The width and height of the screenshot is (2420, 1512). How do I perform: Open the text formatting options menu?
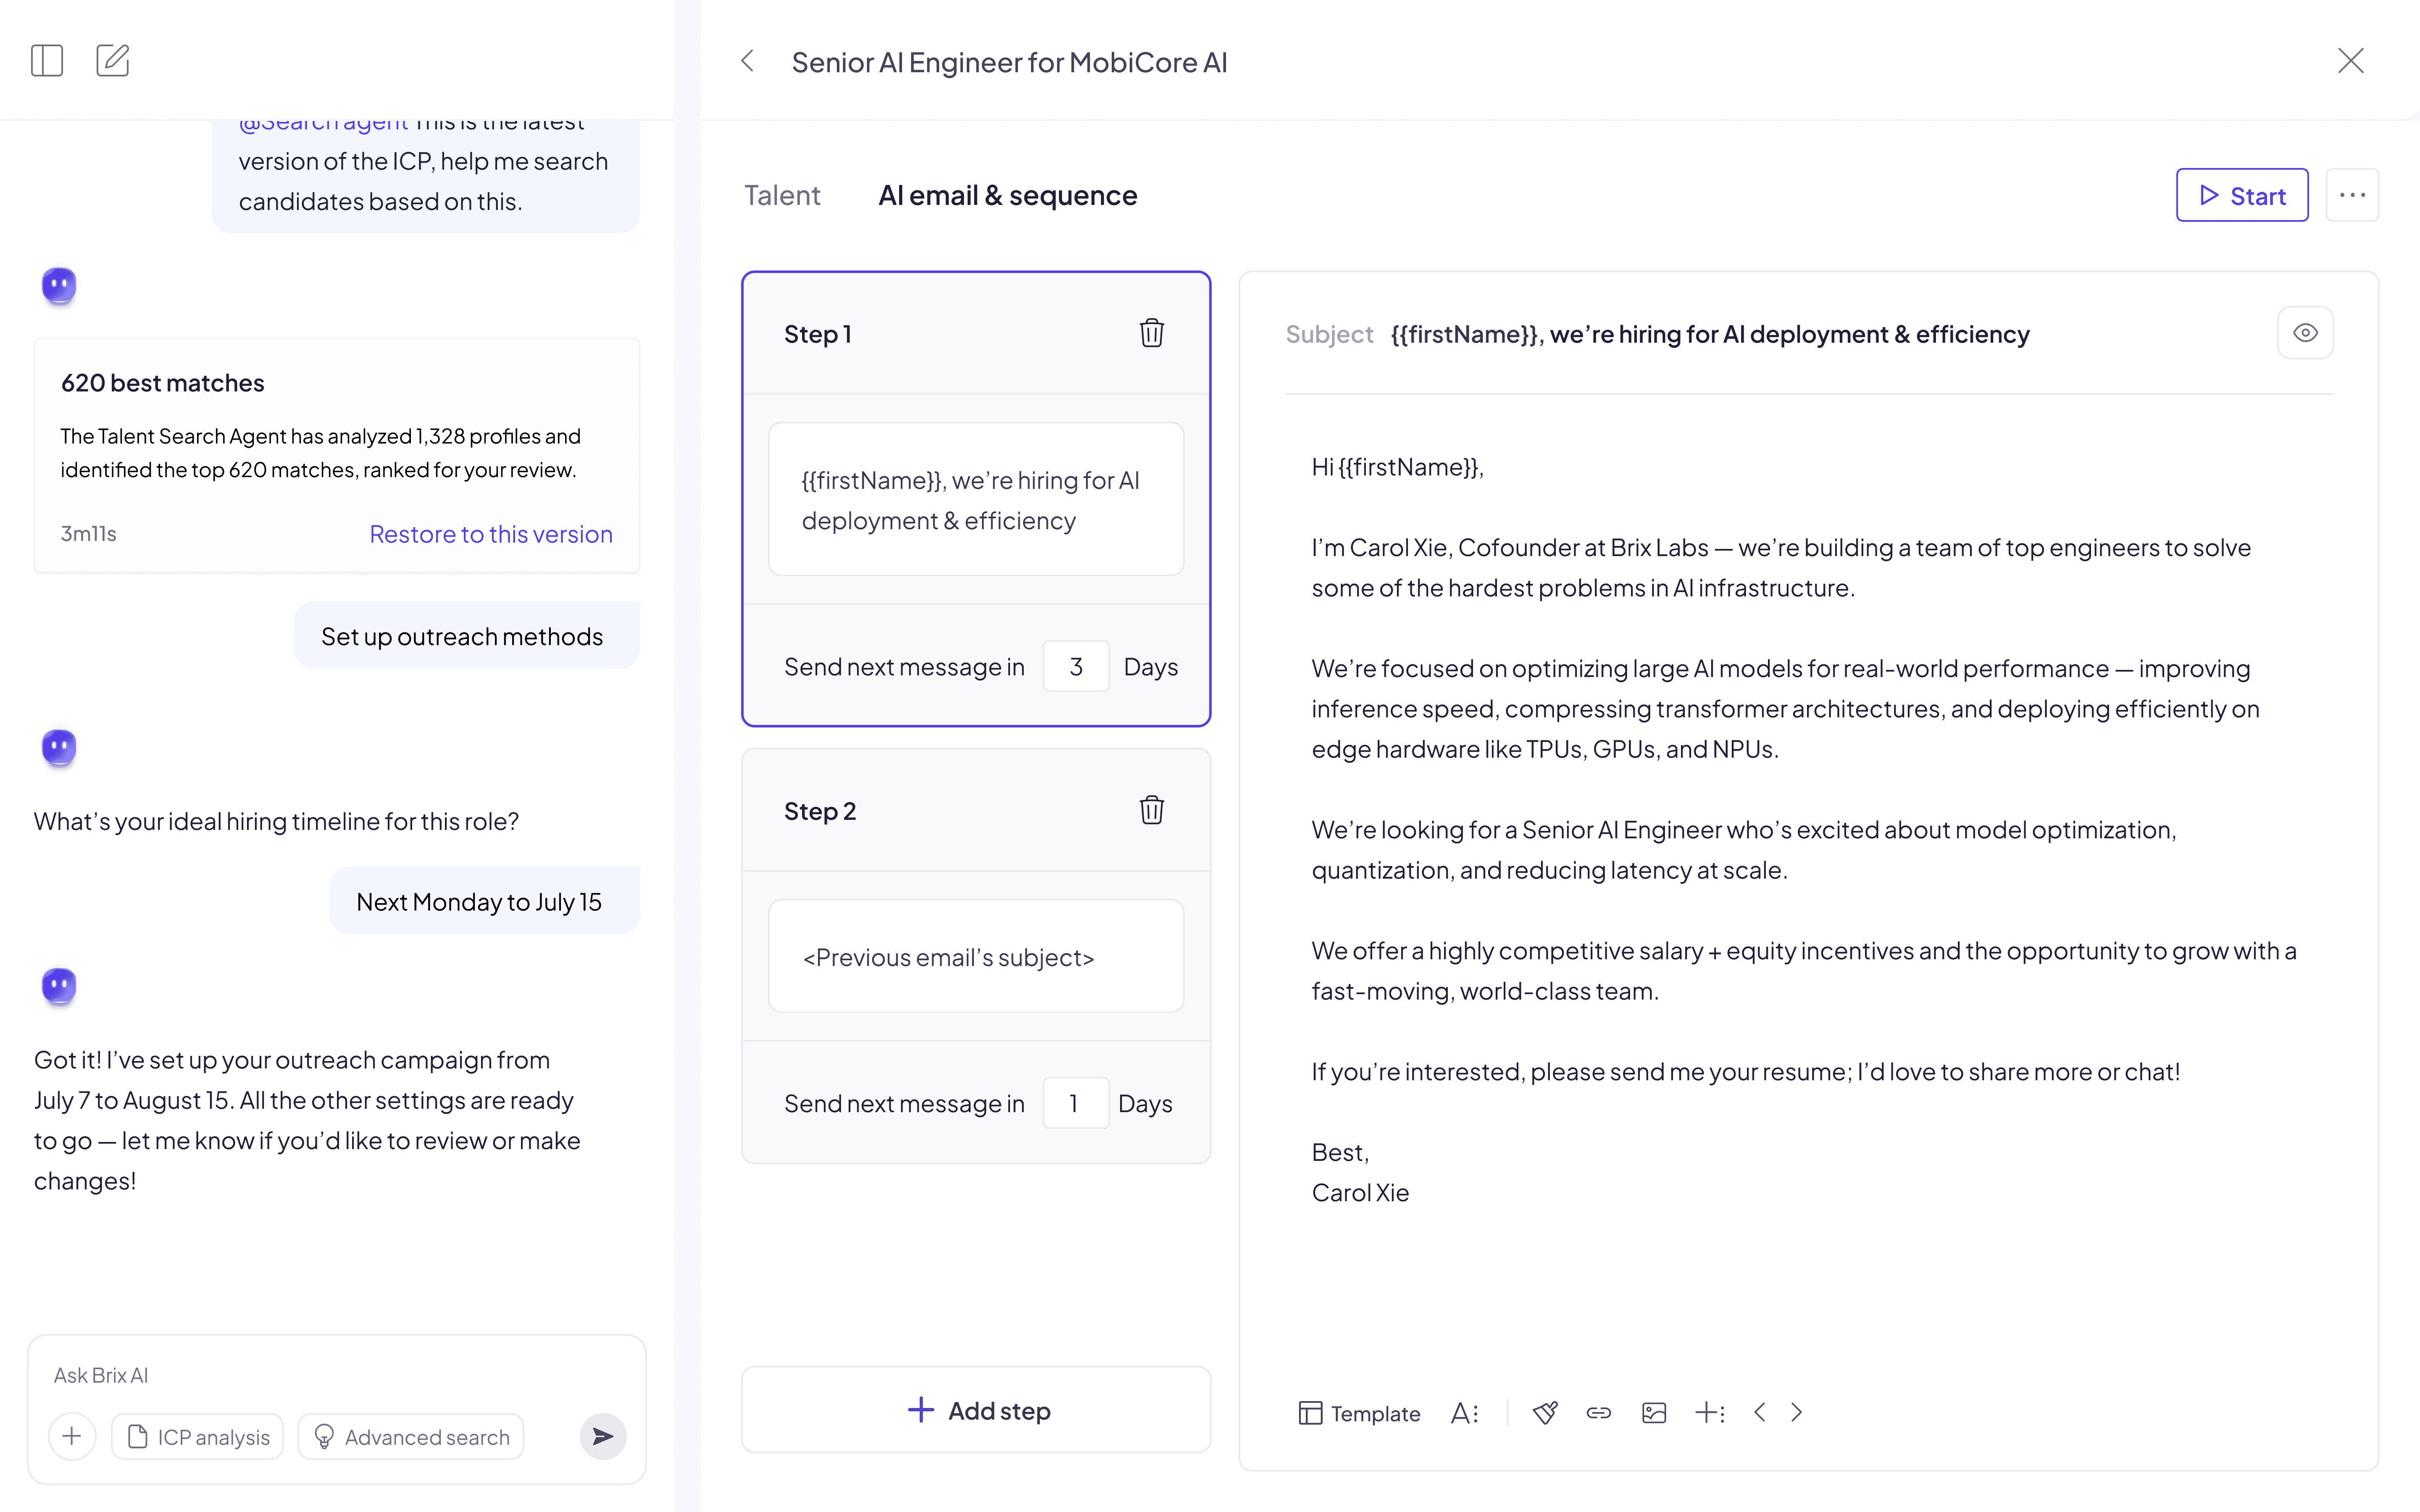[x=1464, y=1412]
